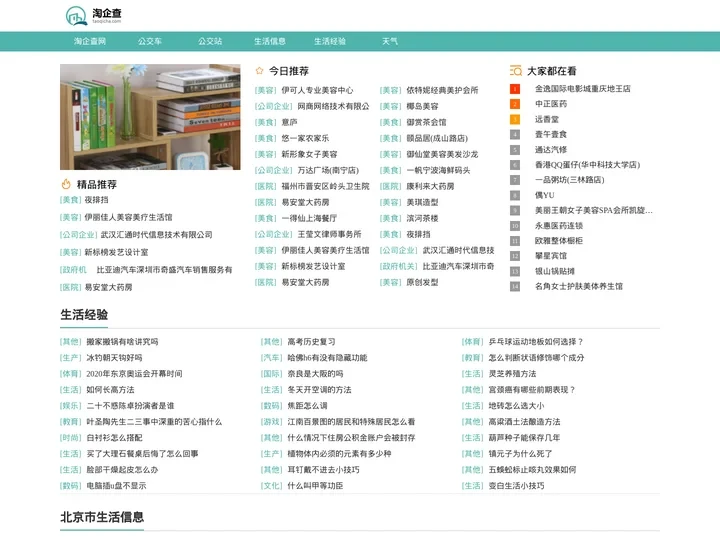The image size is (720, 540).
Task: Open 万达广场(南宁店) link
Action: click(328, 170)
